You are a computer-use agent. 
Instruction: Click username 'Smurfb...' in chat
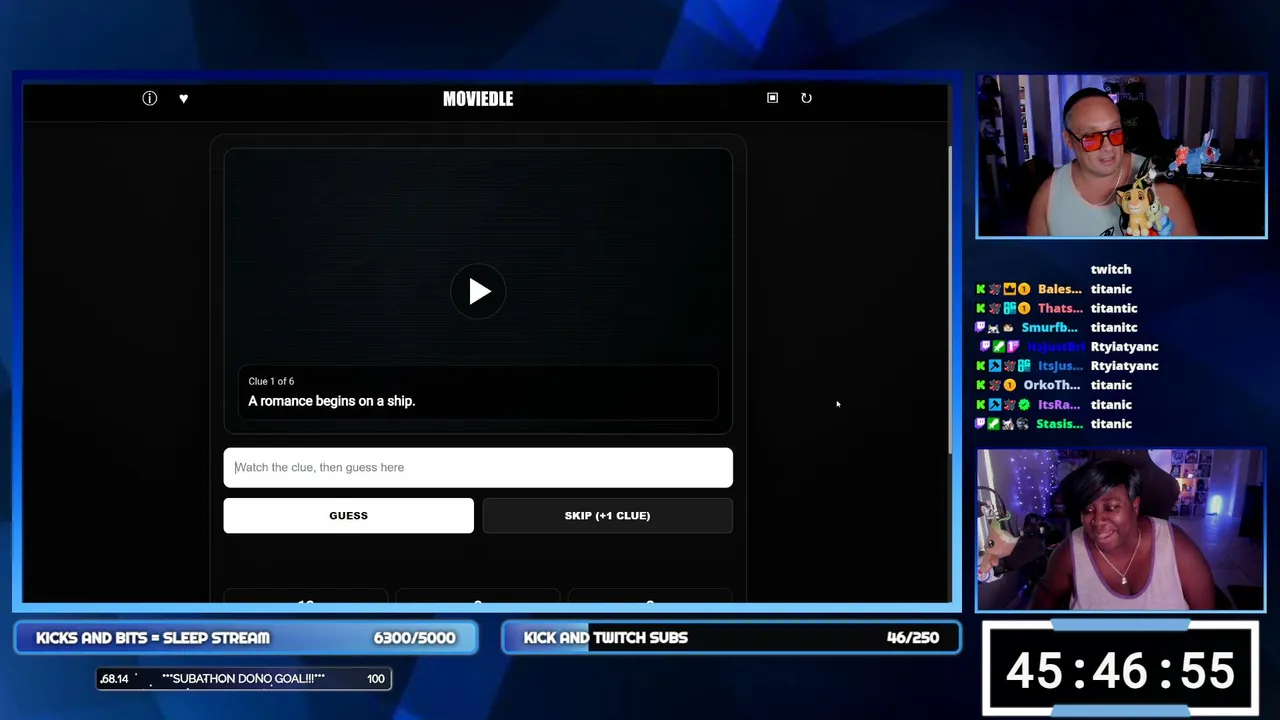[1049, 327]
